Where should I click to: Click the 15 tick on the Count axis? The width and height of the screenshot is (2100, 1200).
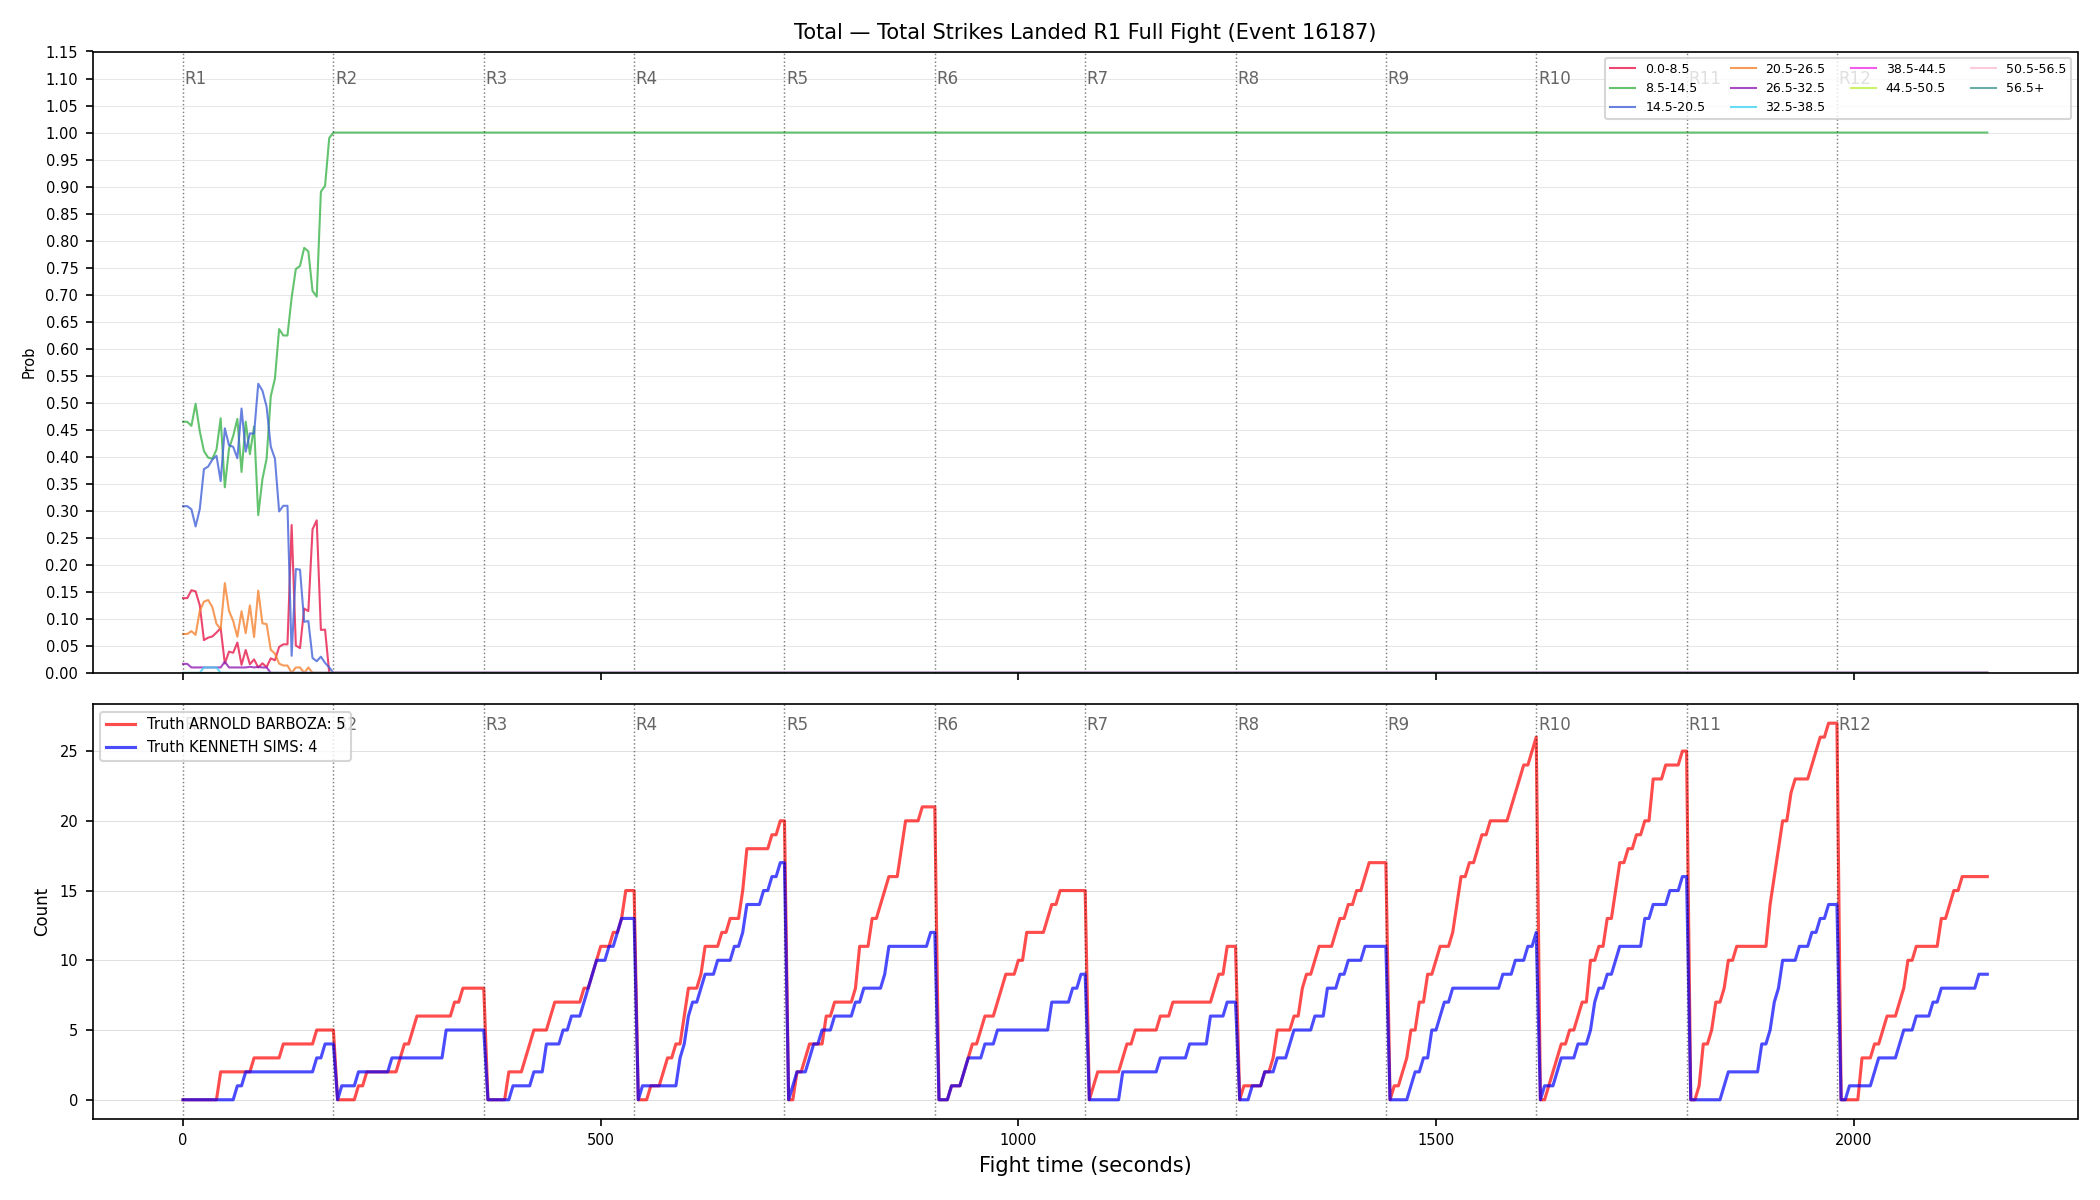pos(69,891)
